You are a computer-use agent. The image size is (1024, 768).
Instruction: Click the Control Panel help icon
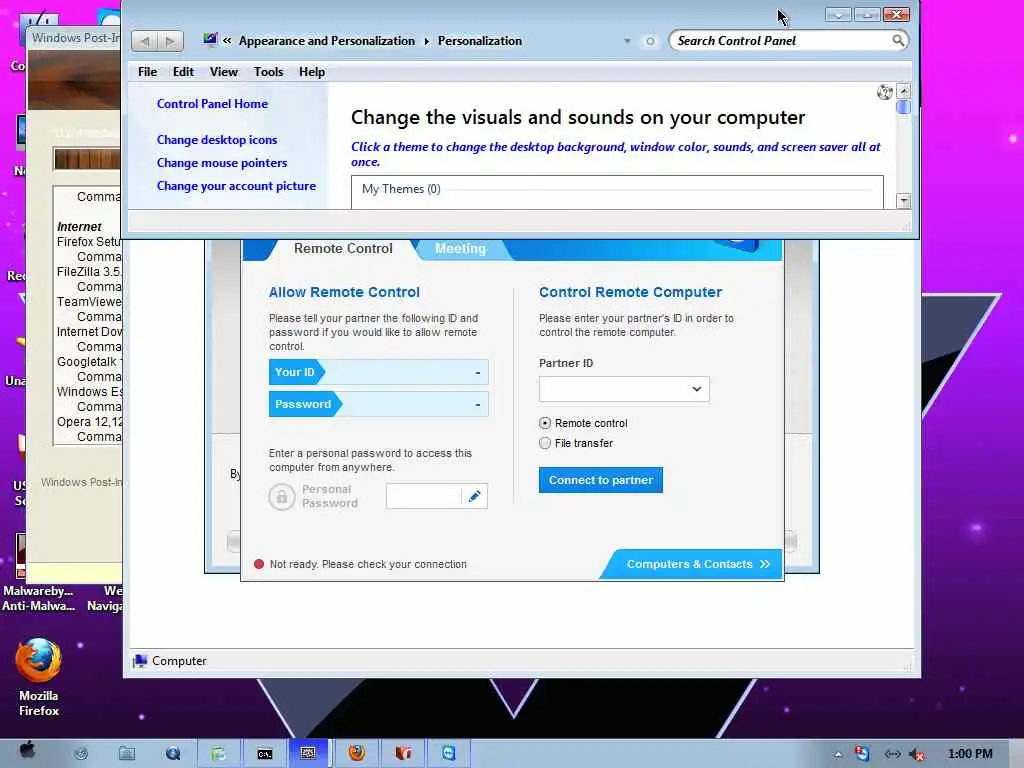tap(885, 92)
